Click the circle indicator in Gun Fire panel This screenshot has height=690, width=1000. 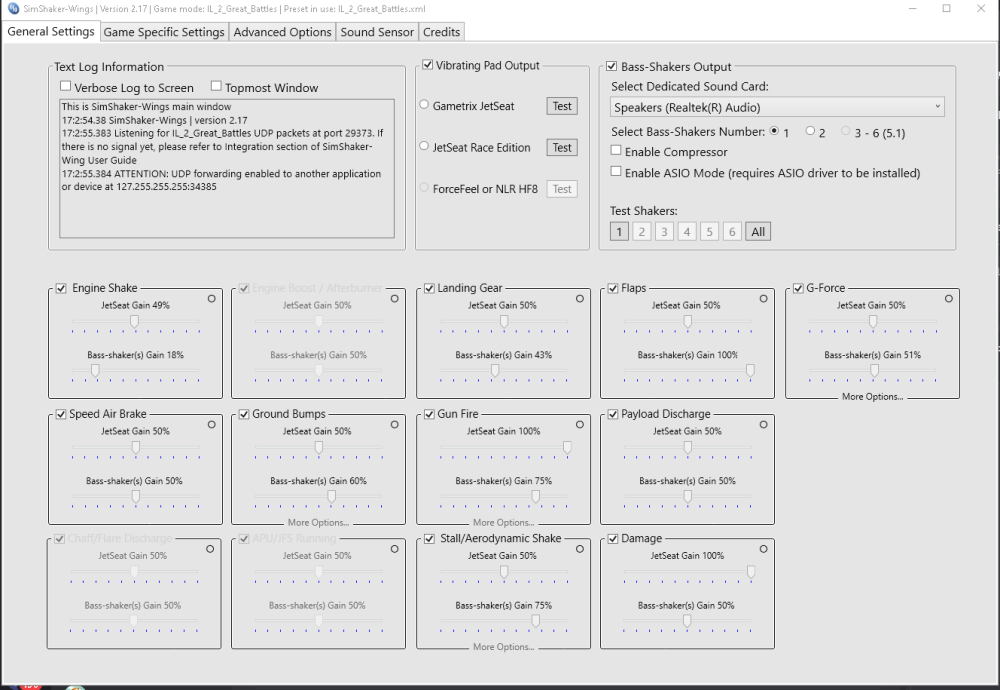[x=580, y=425]
